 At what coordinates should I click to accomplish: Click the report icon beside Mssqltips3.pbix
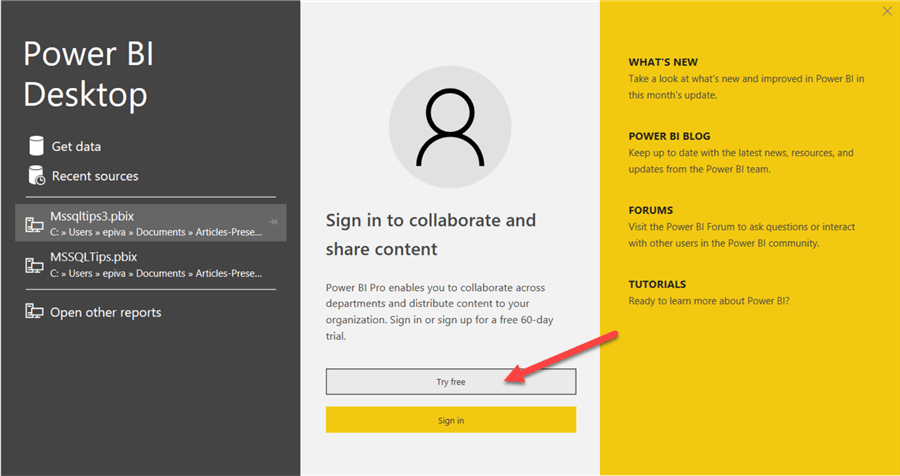tap(34, 223)
